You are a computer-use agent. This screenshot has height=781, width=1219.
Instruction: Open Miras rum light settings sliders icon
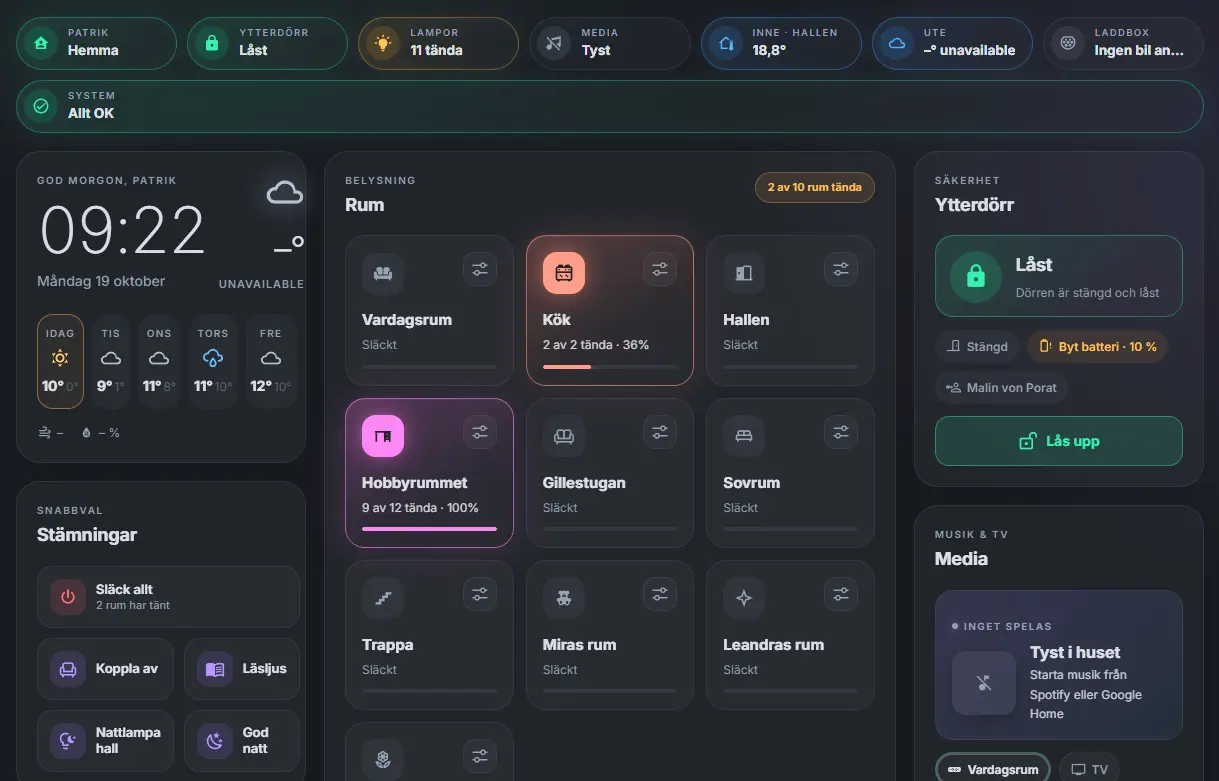pos(660,594)
